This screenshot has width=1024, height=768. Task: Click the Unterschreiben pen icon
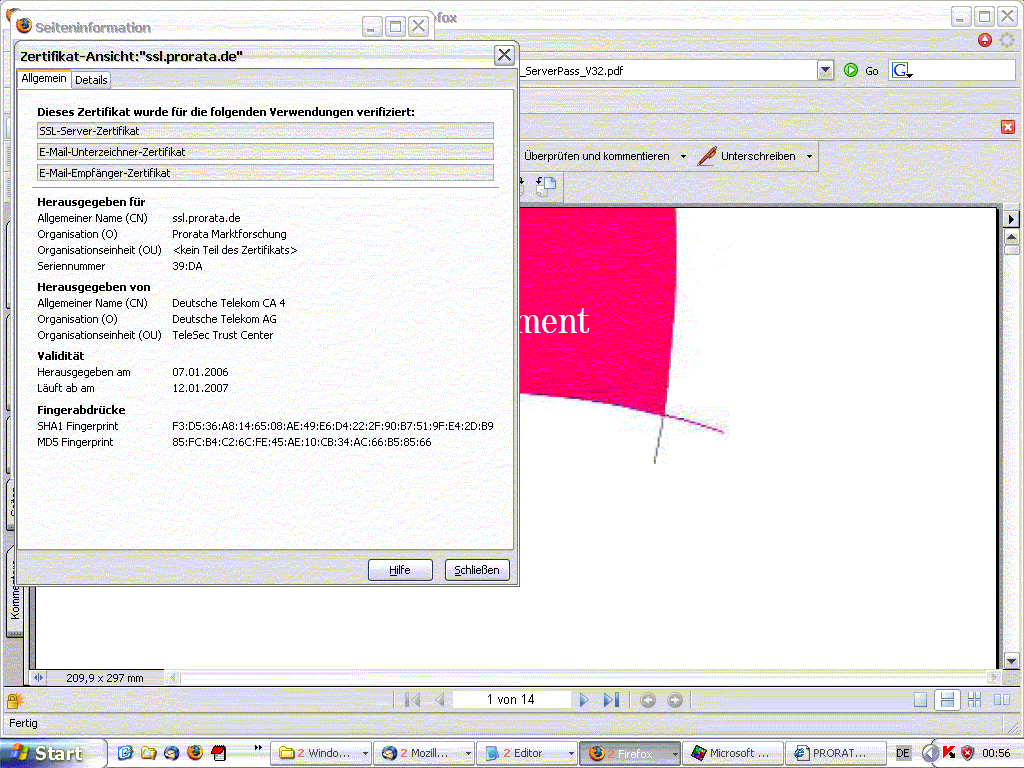tap(707, 156)
